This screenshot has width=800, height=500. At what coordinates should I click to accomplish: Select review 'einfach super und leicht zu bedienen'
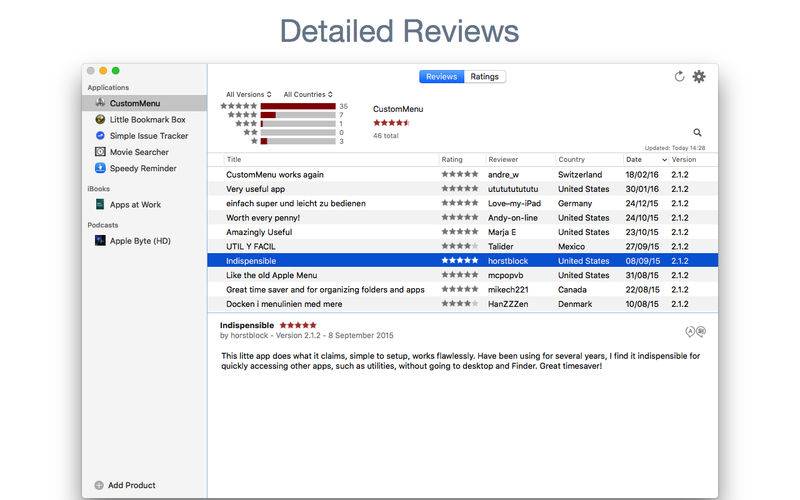pos(463,203)
